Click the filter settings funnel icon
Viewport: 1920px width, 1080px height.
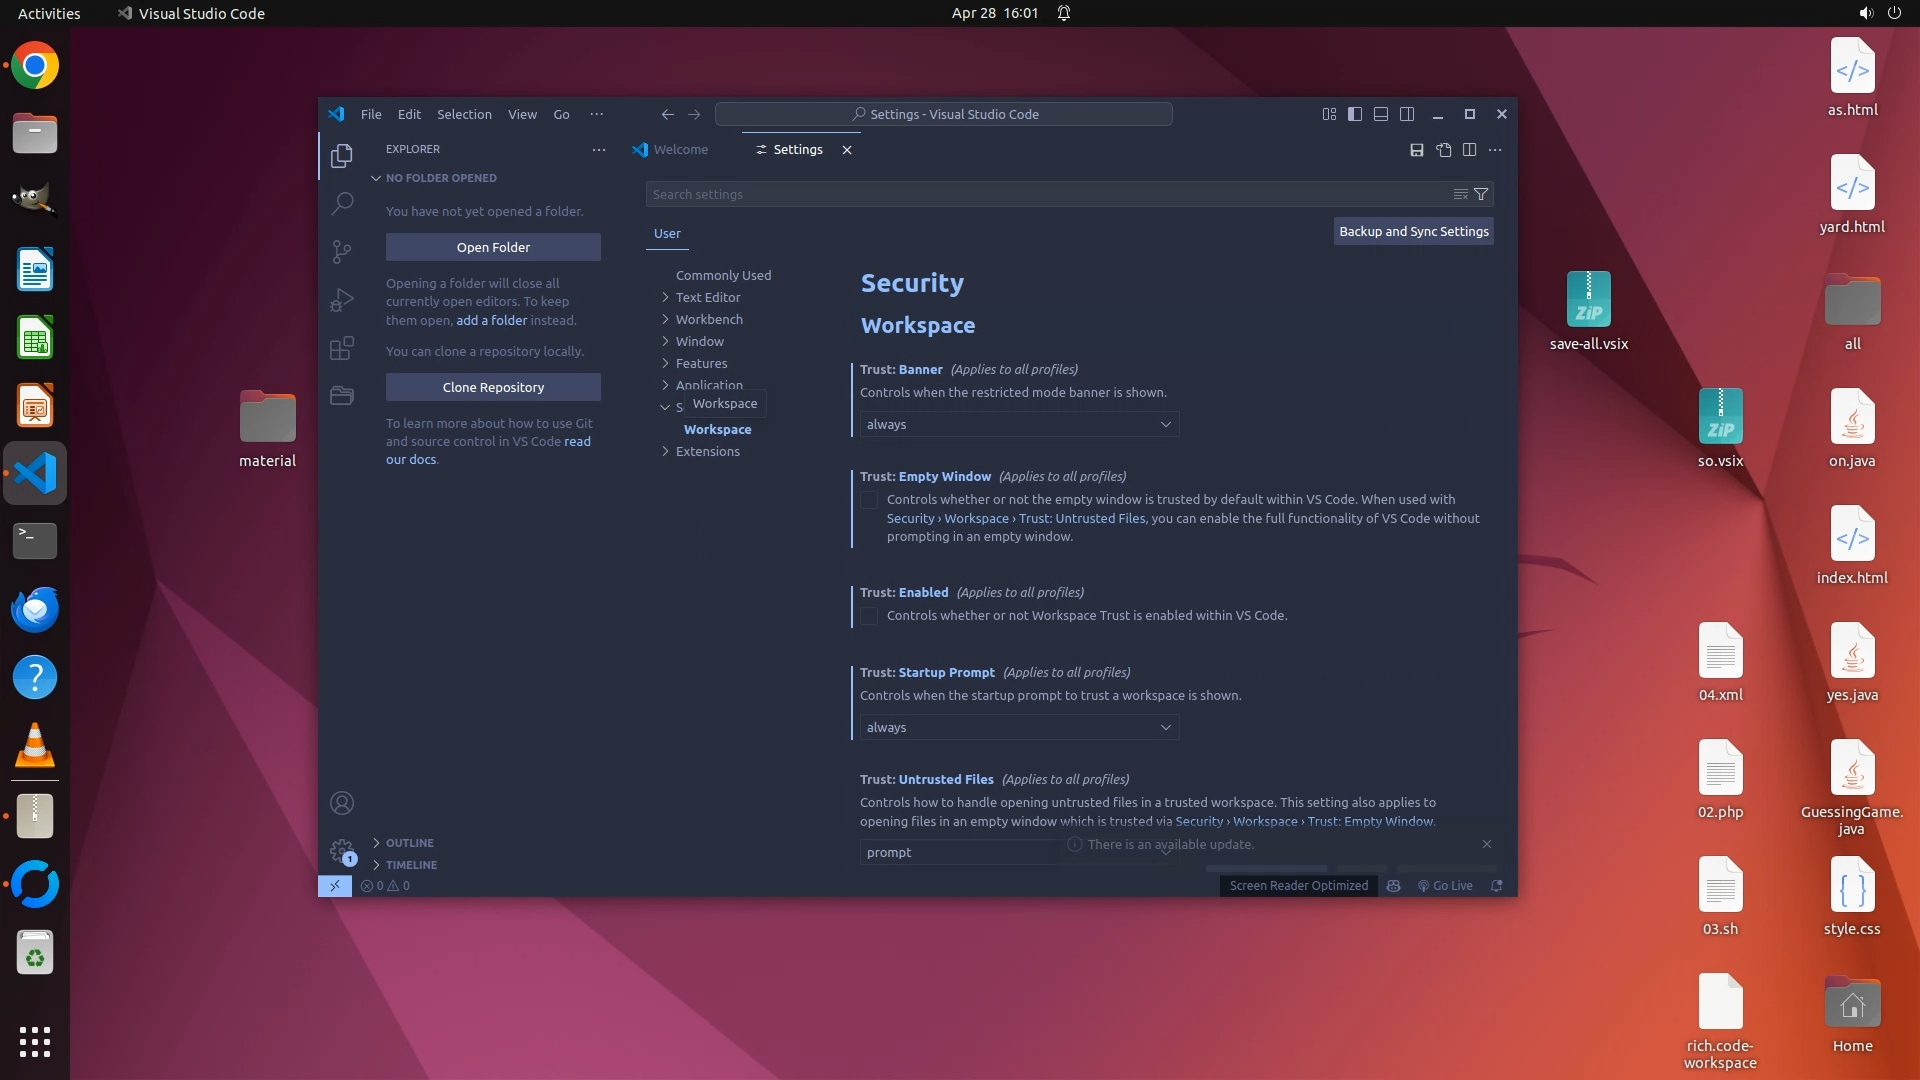point(1481,194)
